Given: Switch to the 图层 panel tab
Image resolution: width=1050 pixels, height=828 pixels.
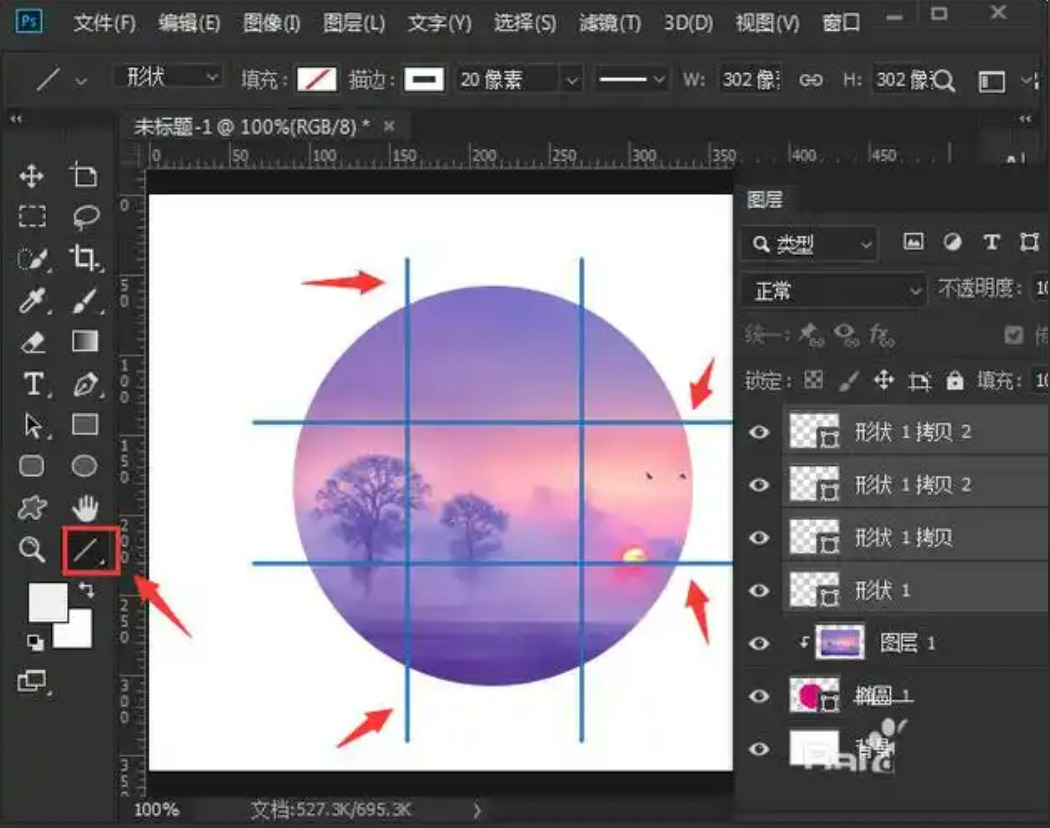Looking at the screenshot, I should 764,200.
